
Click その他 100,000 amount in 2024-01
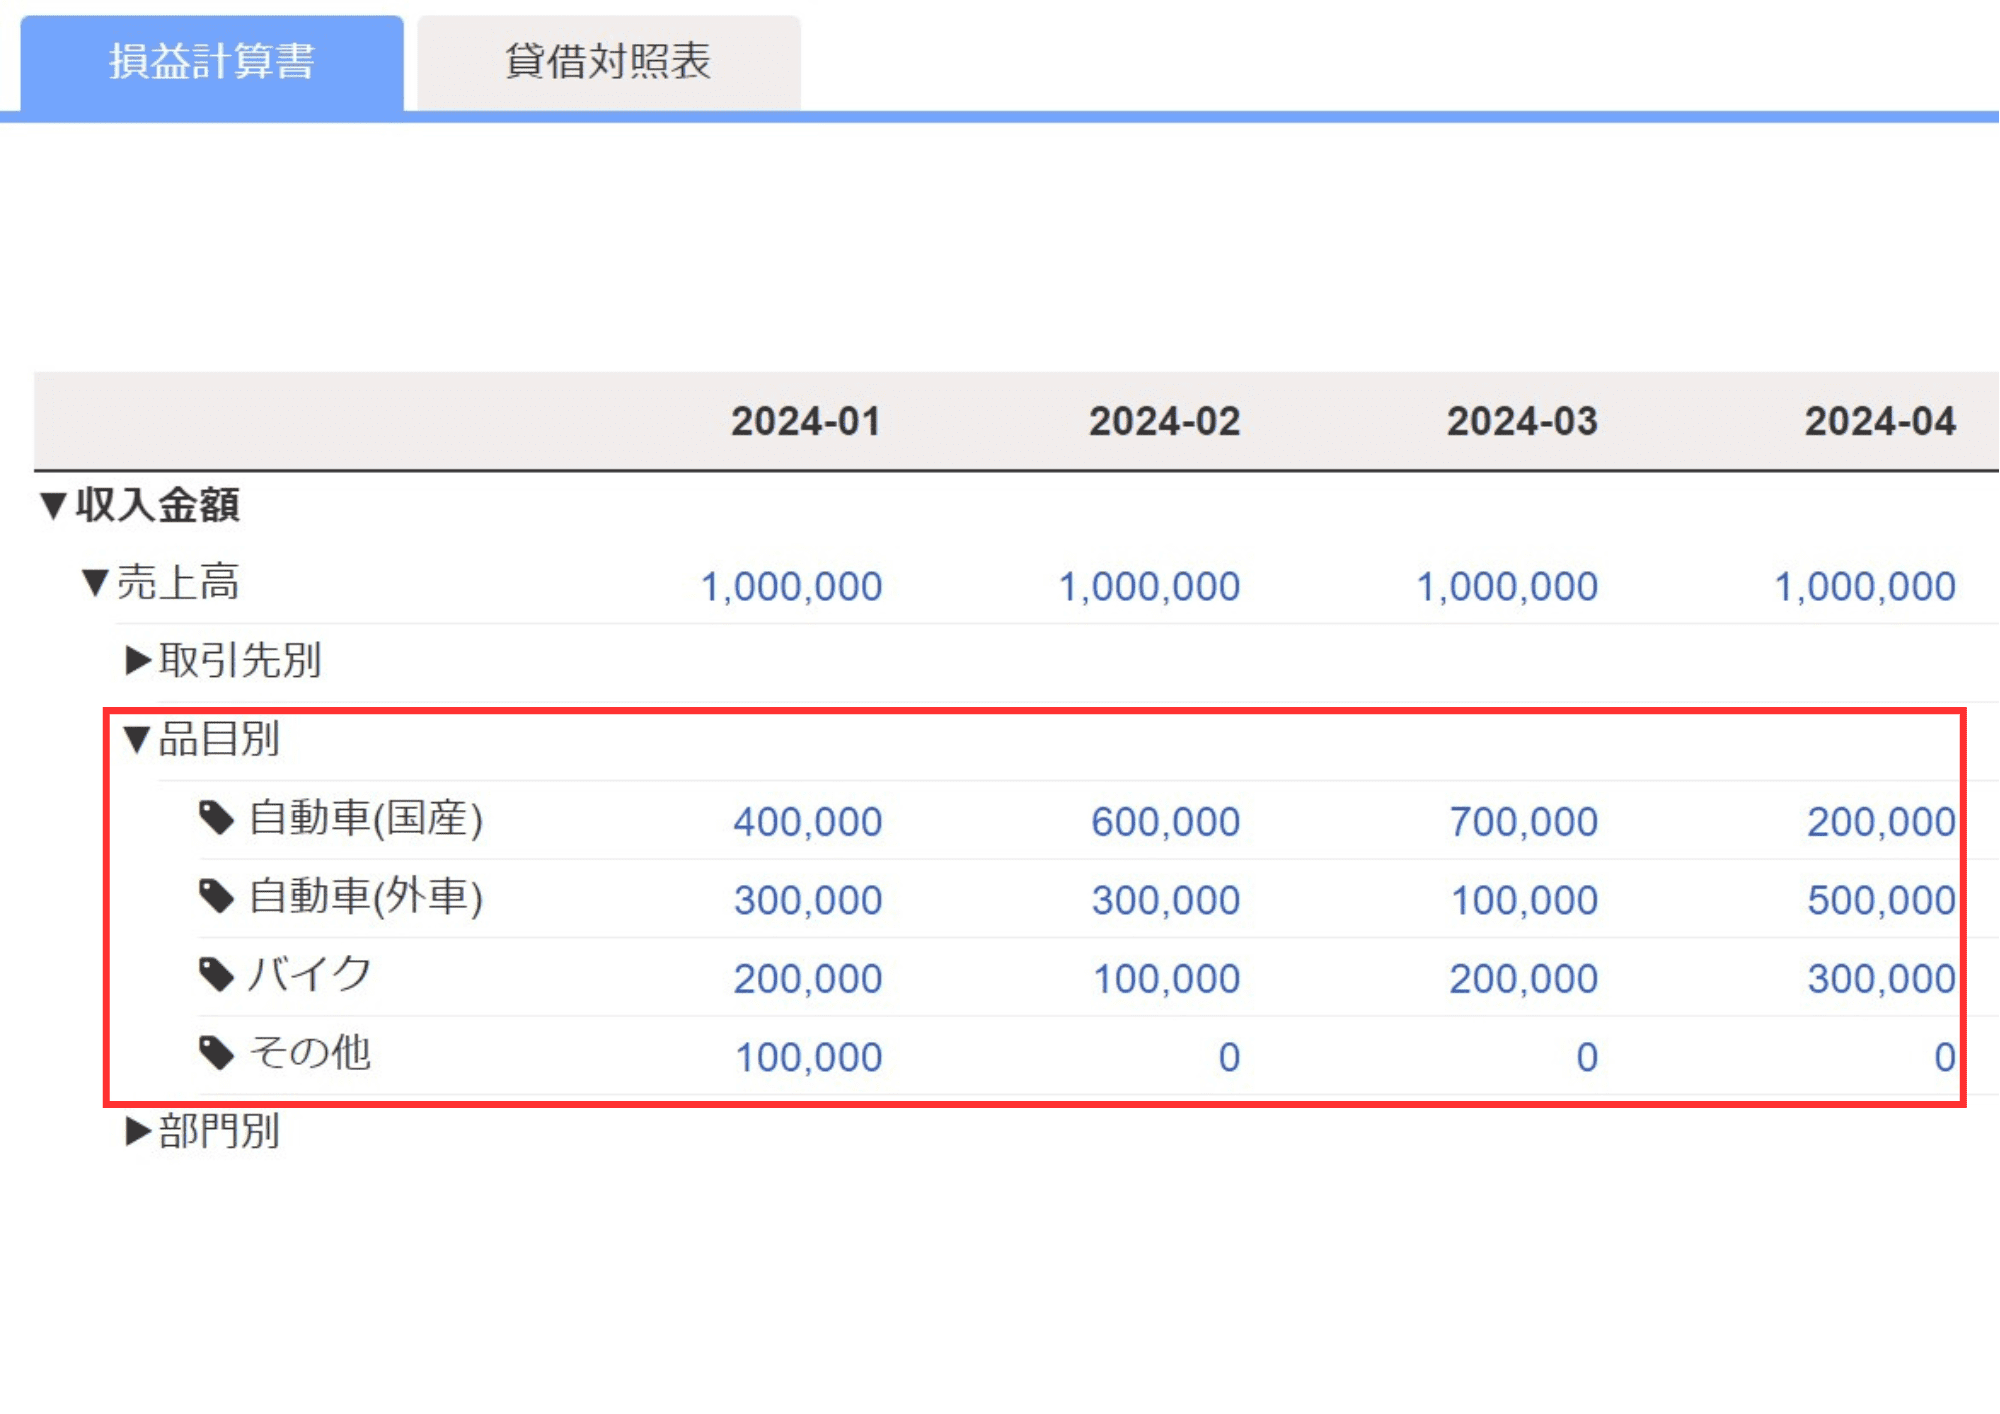coord(808,1057)
